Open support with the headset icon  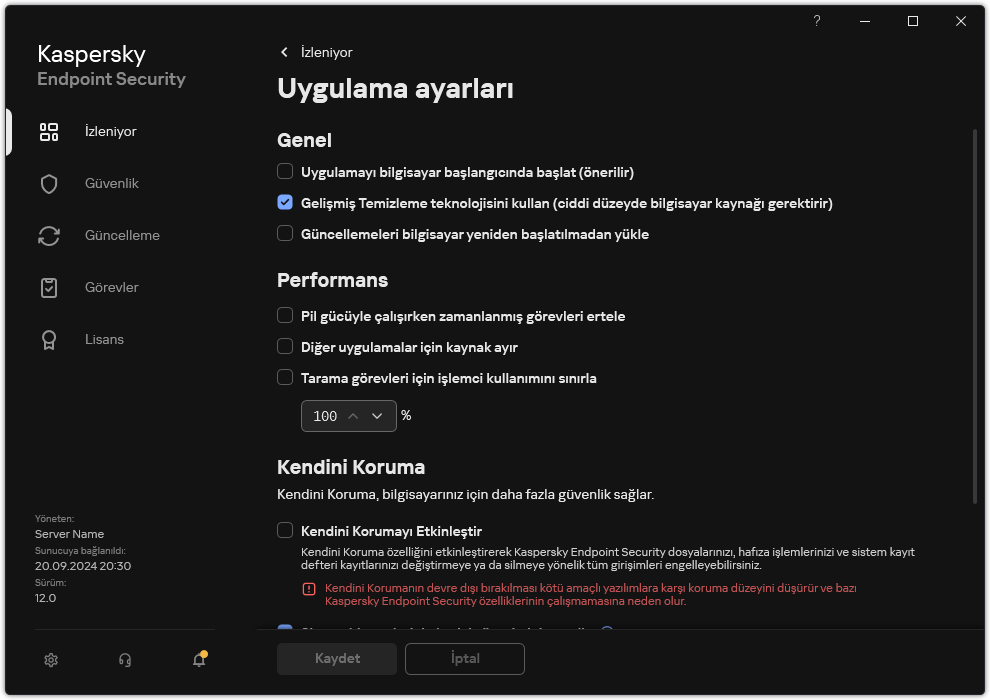(124, 660)
